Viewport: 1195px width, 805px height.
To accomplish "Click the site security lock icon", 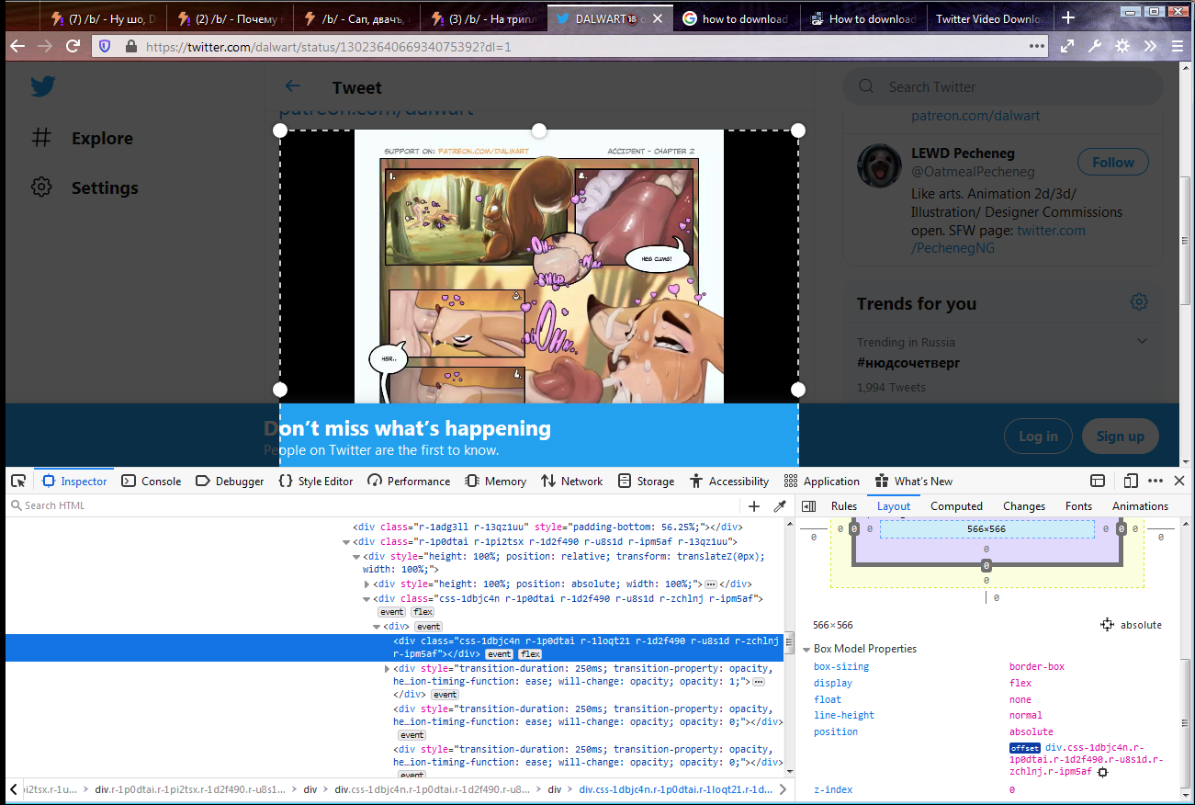I will pyautogui.click(x=130, y=47).
